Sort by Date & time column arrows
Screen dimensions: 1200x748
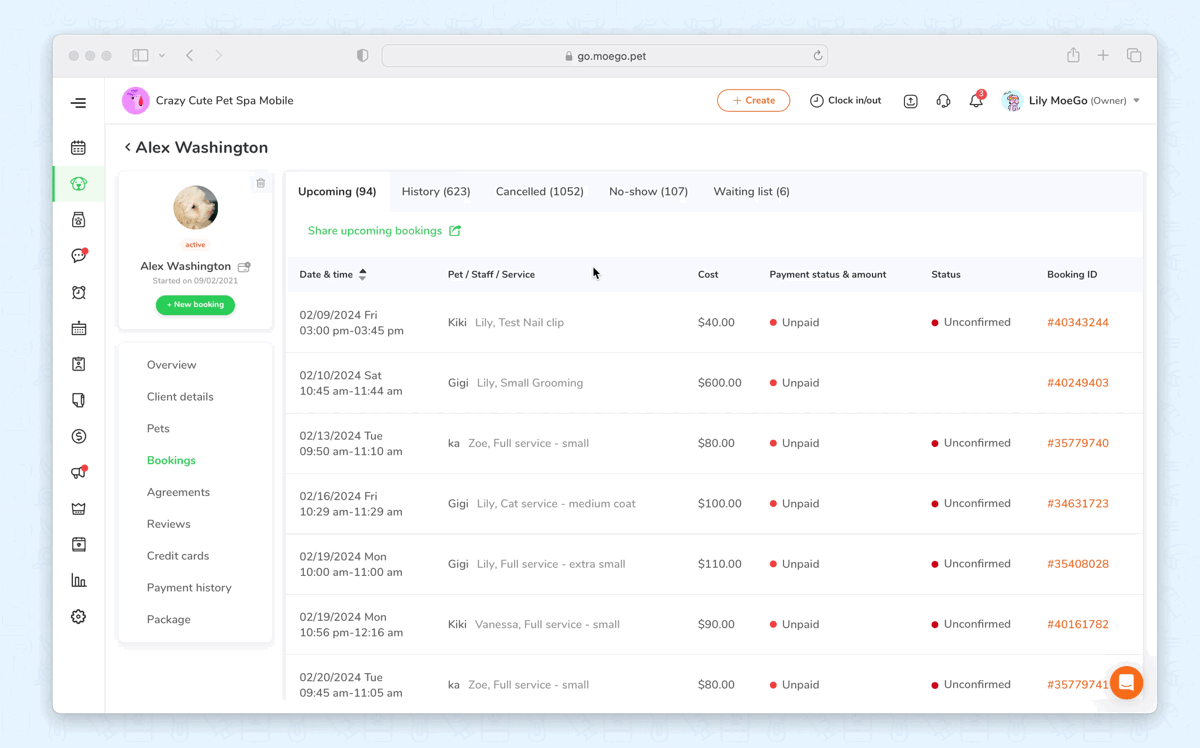(363, 274)
